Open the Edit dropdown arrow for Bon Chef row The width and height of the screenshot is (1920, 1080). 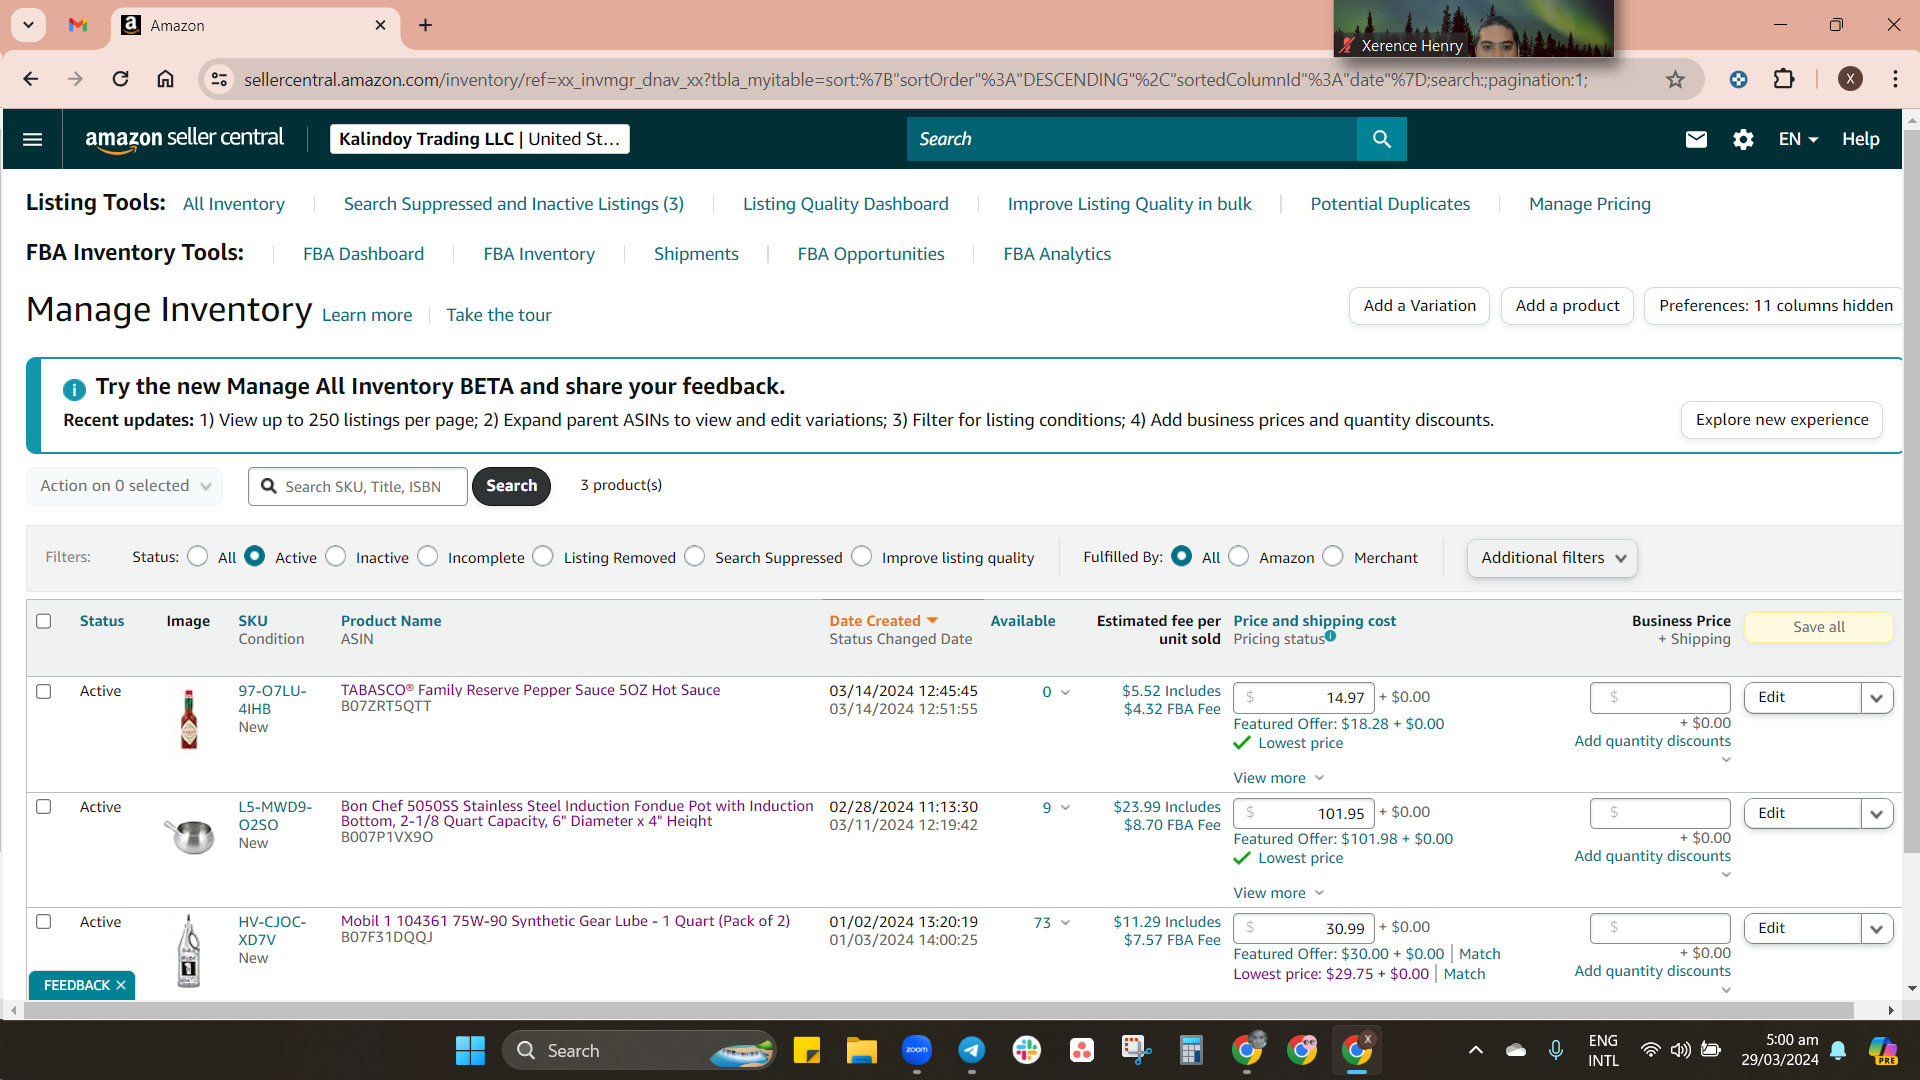1877,813
